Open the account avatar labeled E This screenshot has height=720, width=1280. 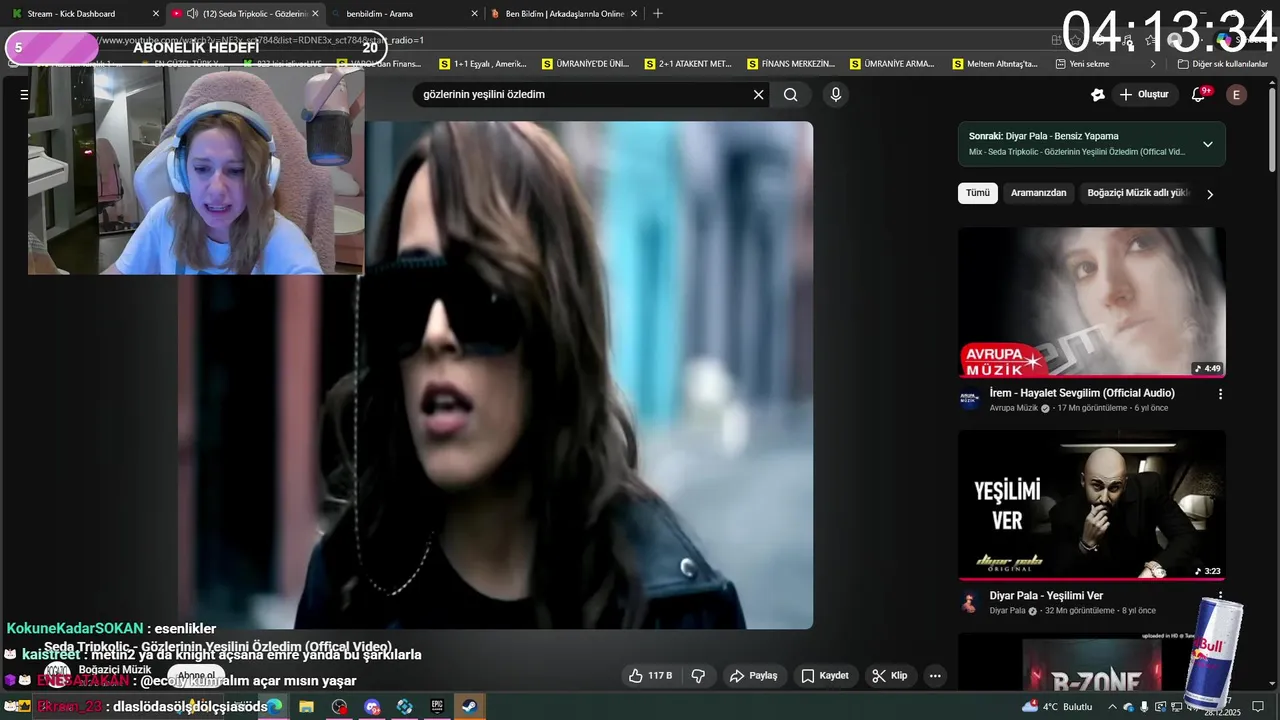click(x=1237, y=95)
